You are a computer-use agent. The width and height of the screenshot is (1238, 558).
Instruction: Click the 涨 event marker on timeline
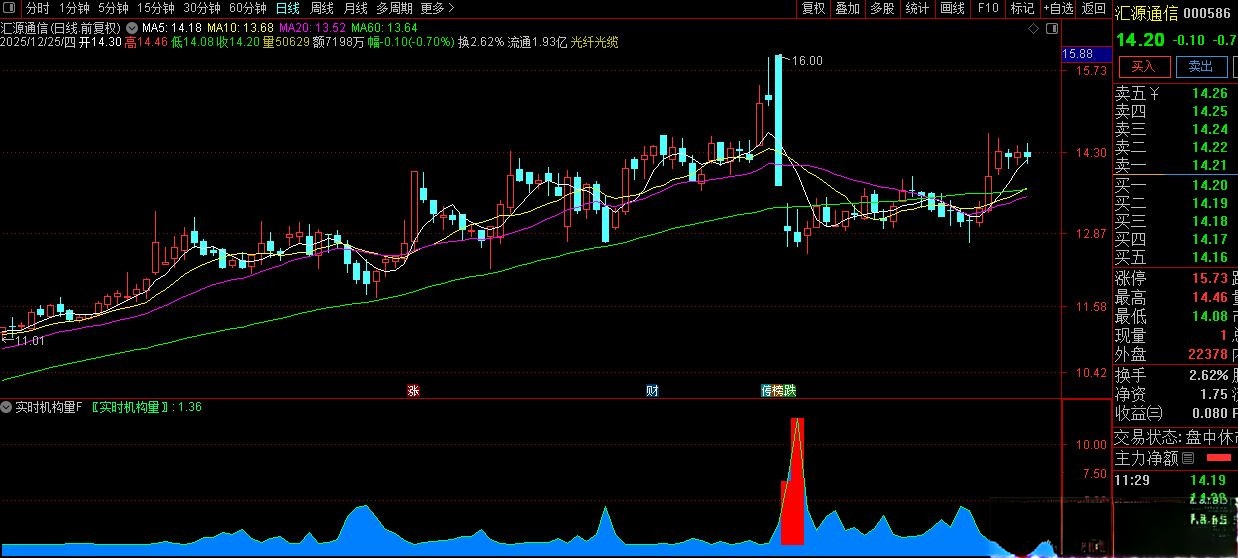[412, 390]
